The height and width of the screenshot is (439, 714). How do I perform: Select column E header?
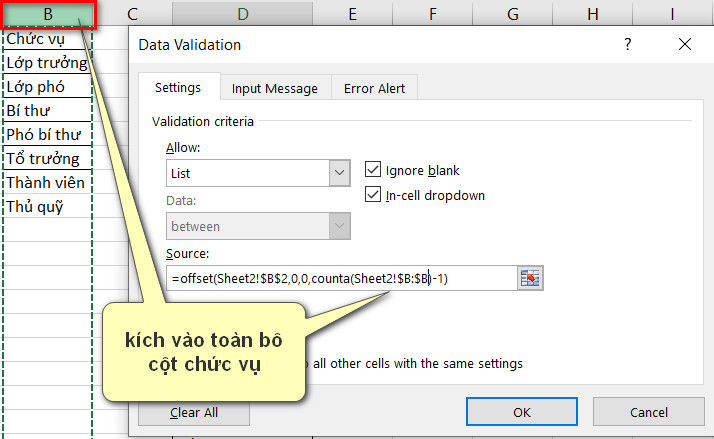[x=352, y=14]
